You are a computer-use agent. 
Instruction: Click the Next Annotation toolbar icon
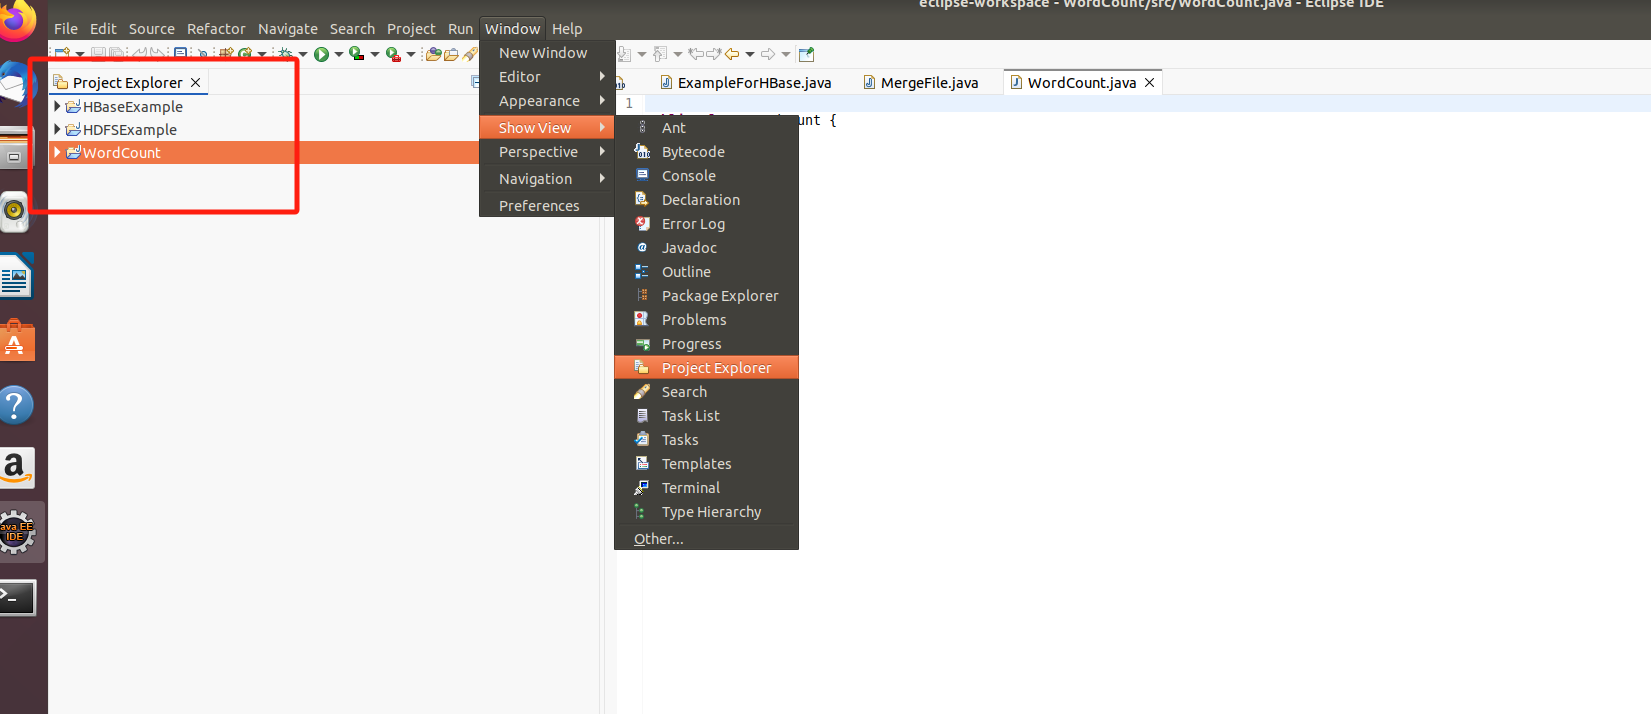624,54
